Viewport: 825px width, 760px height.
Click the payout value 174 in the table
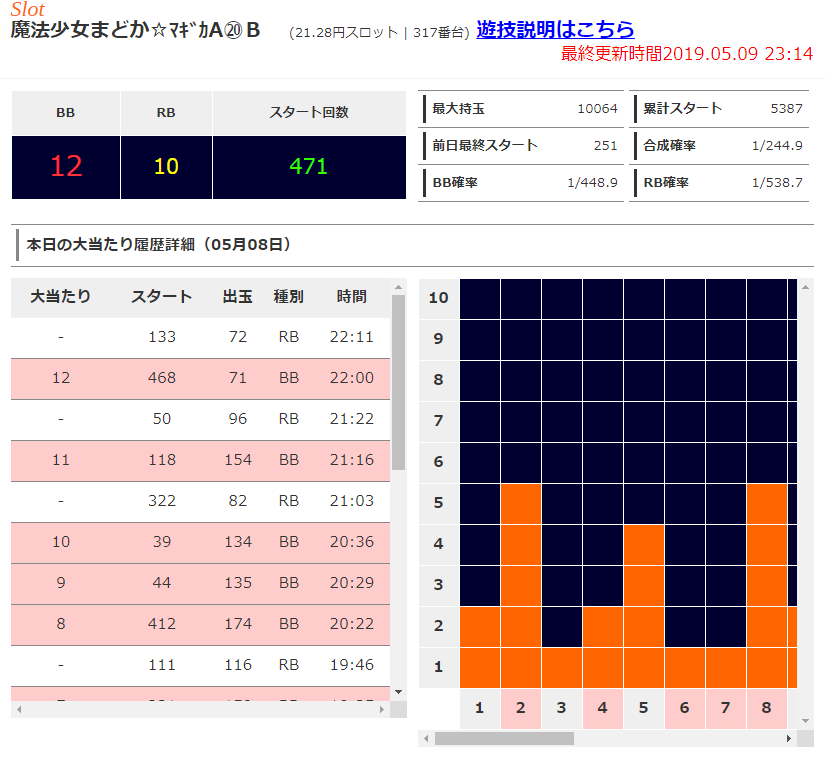coord(238,624)
